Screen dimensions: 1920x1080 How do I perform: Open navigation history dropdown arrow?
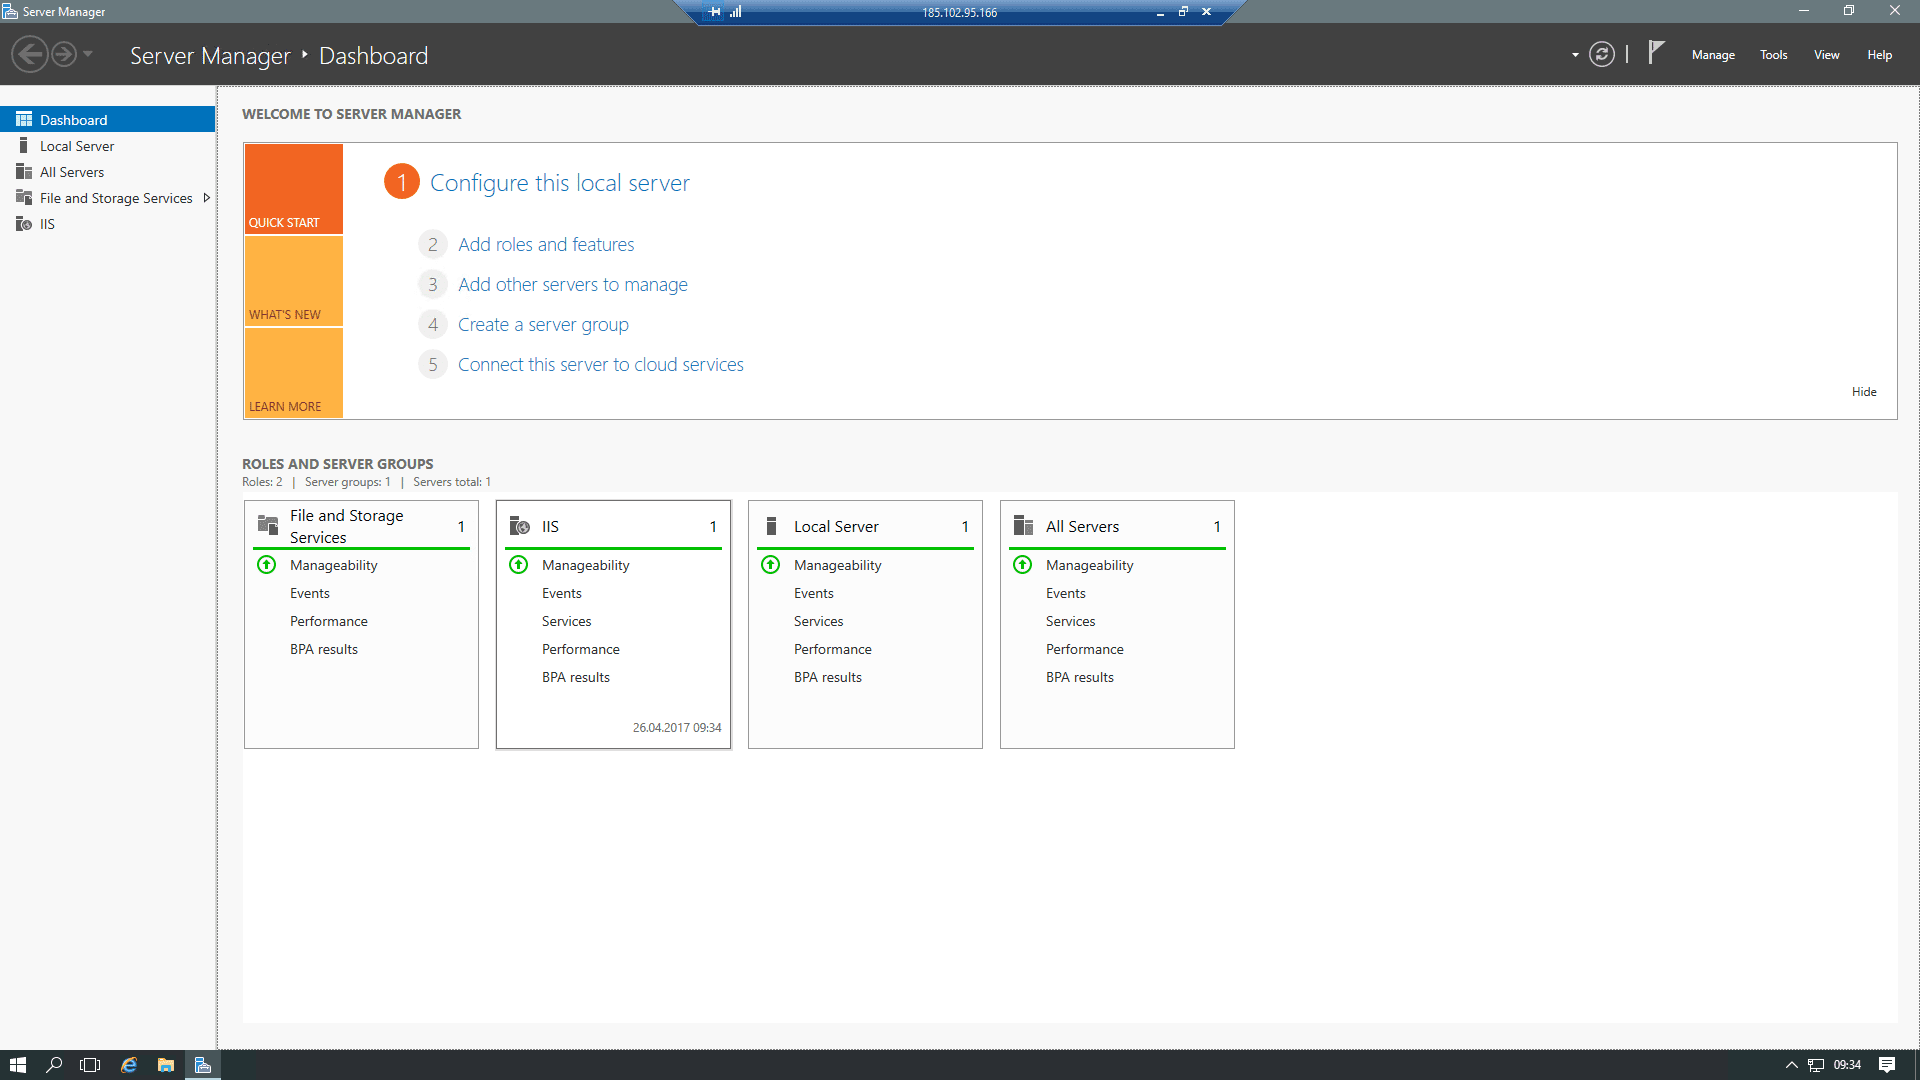(88, 54)
